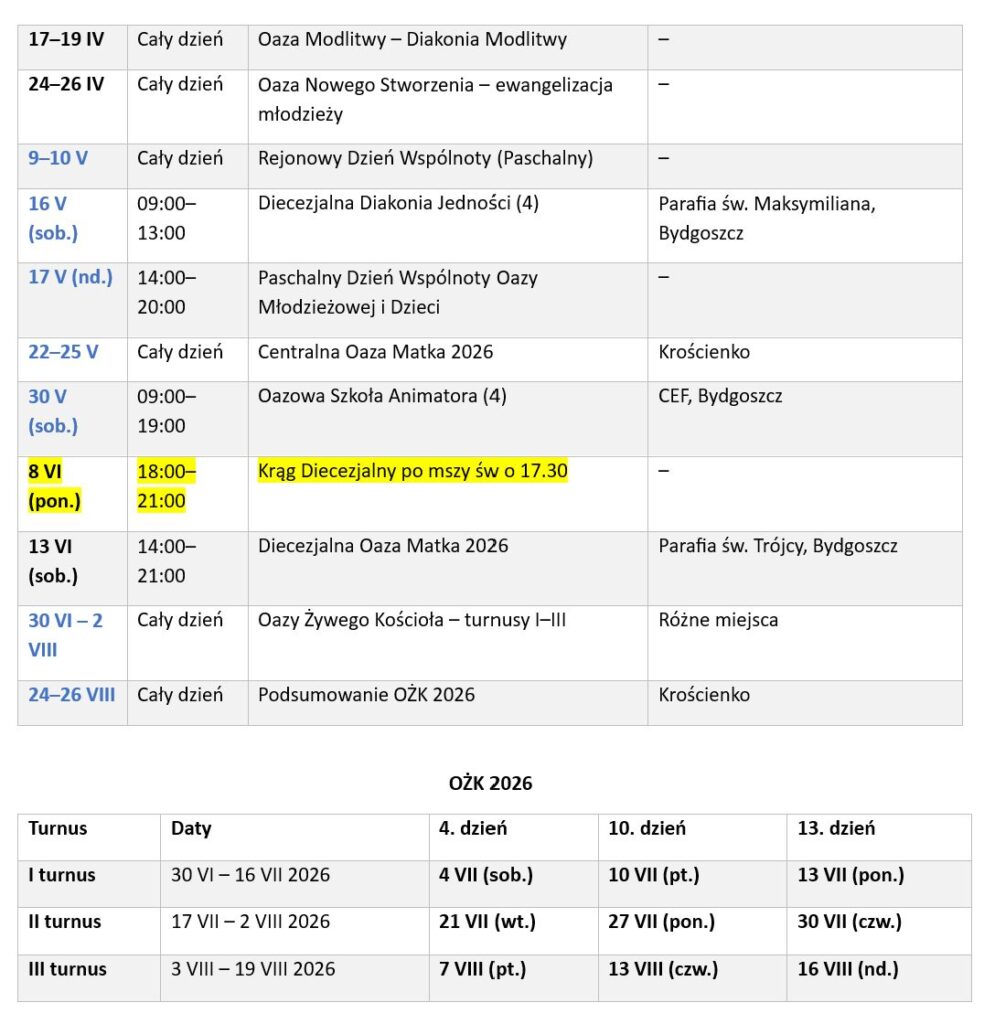The width and height of the screenshot is (984, 1024).
Task: Click the "OŻK 2026" table heading
Action: coord(490,783)
